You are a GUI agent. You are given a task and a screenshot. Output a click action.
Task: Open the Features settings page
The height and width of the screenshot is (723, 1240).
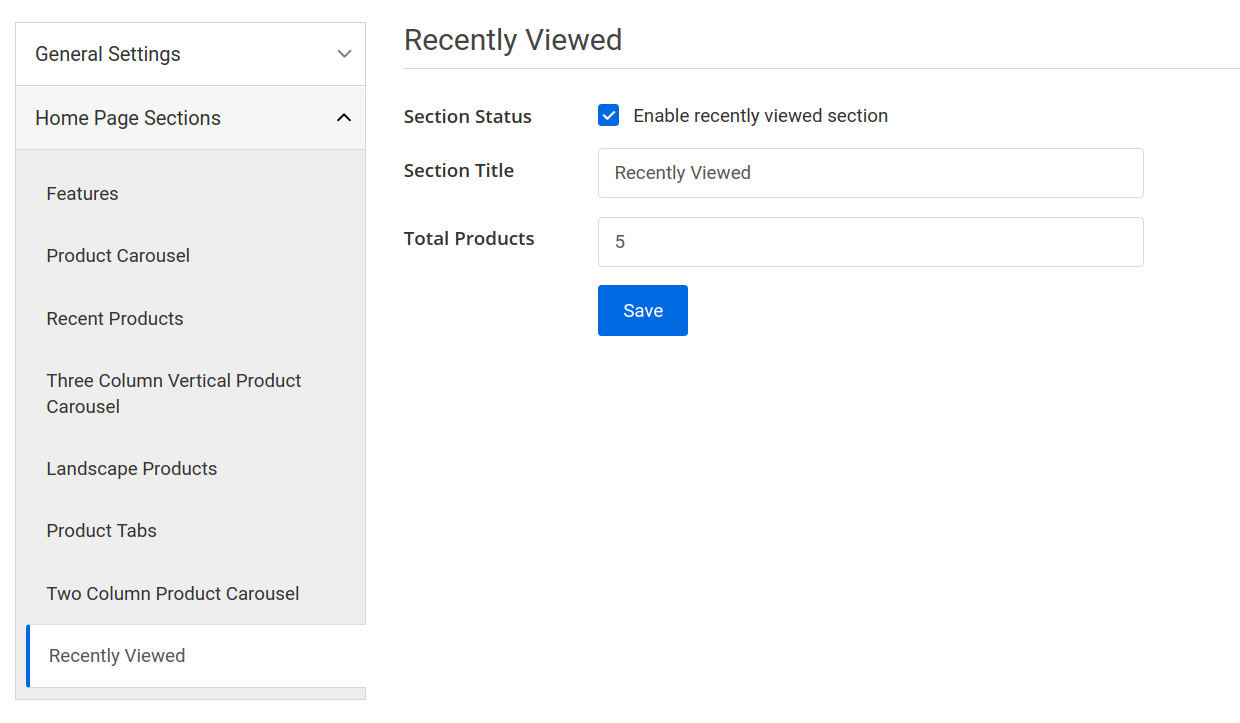(x=82, y=193)
